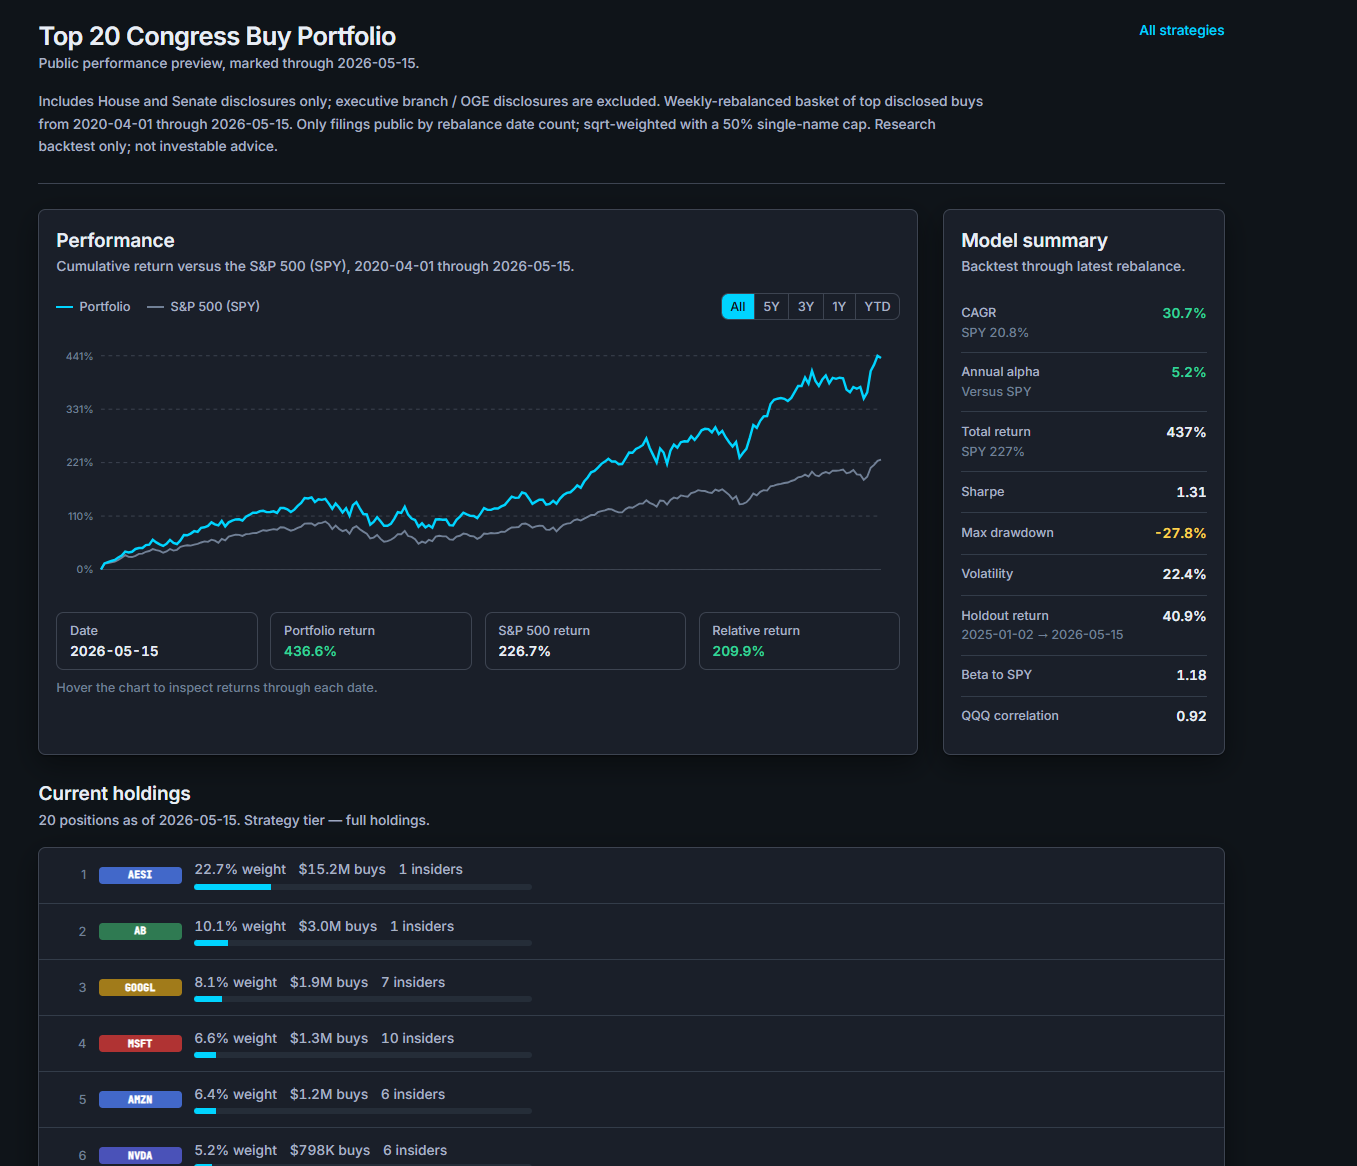Click the Annual alpha 5.2% value
This screenshot has width=1357, height=1166.
(1189, 372)
